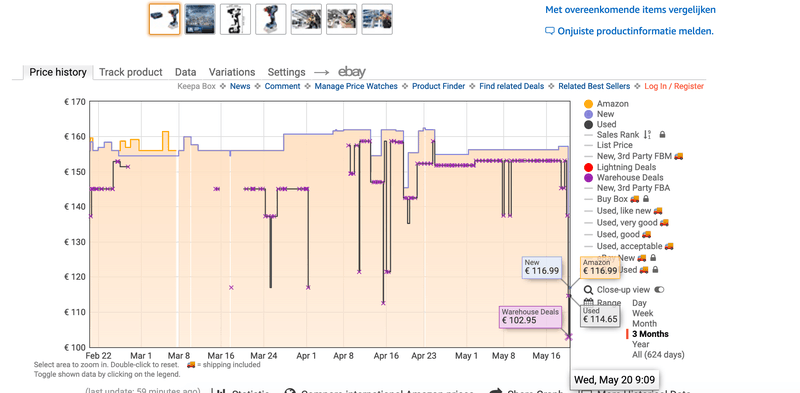Select the Week range option
This screenshot has width=800, height=393.
click(x=642, y=313)
